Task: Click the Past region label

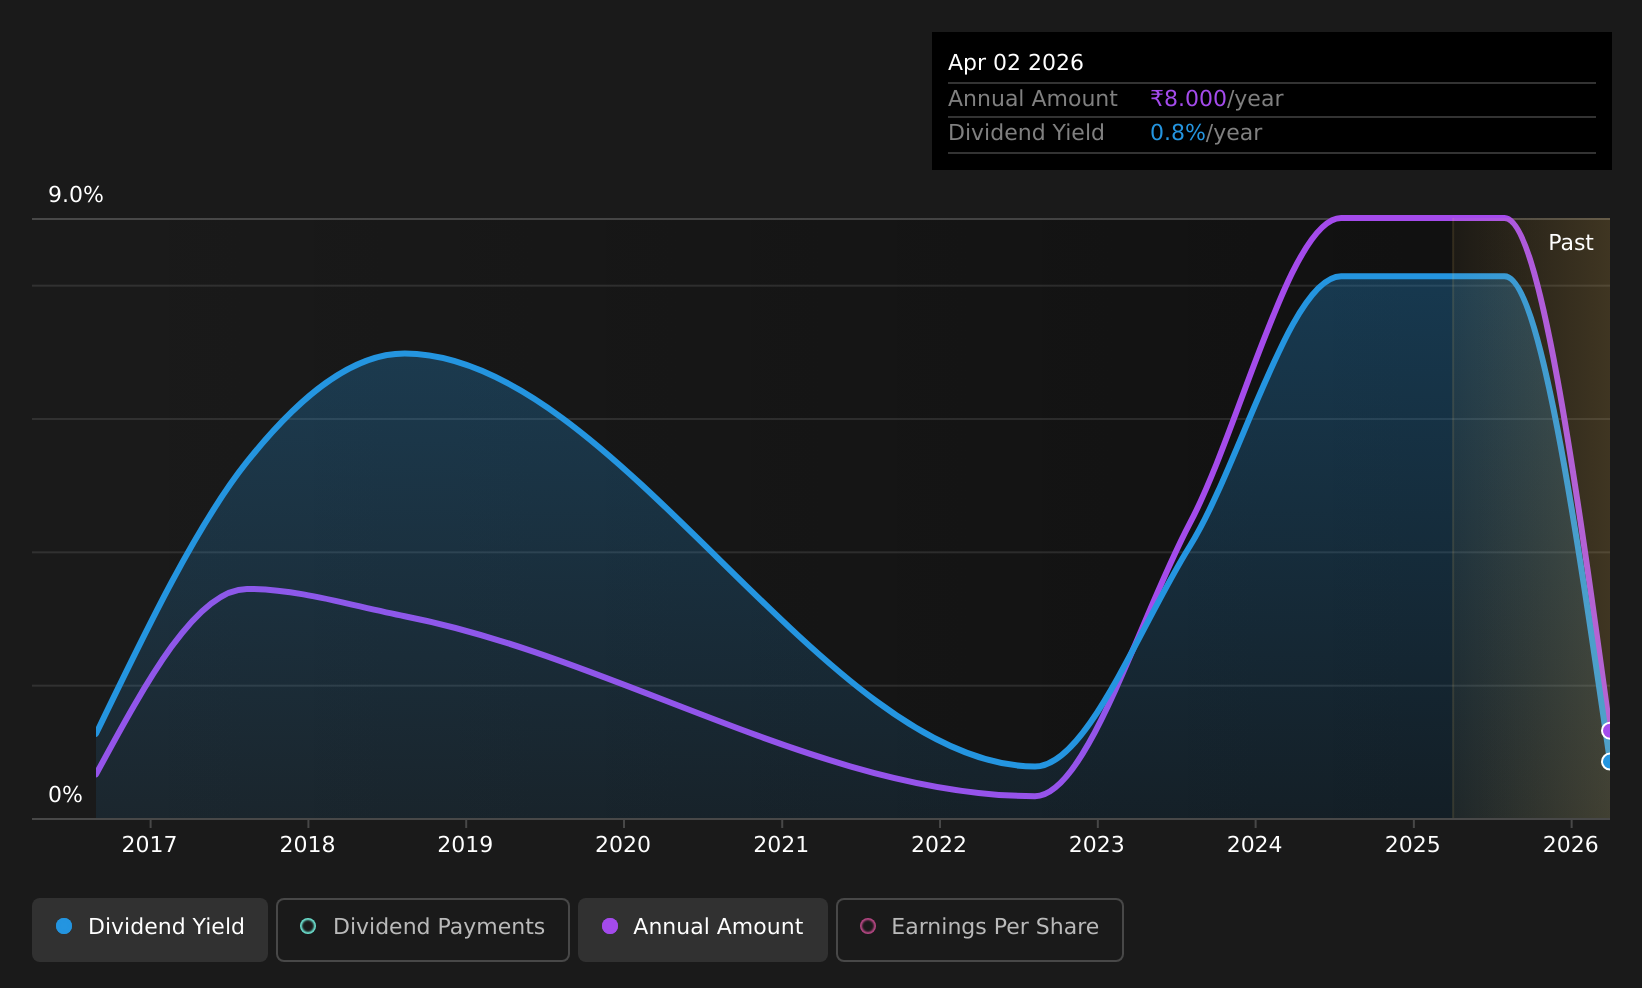Action: [1571, 243]
